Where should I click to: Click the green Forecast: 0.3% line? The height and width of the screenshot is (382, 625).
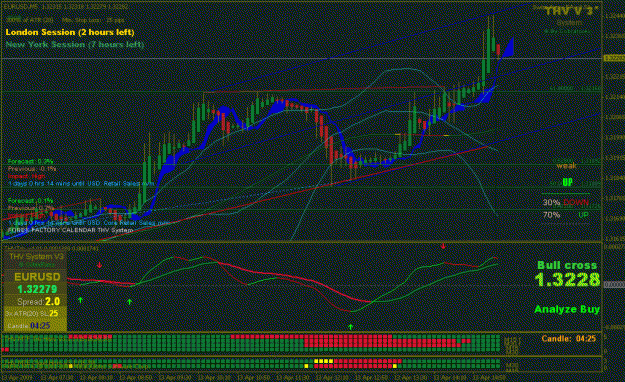[30, 161]
